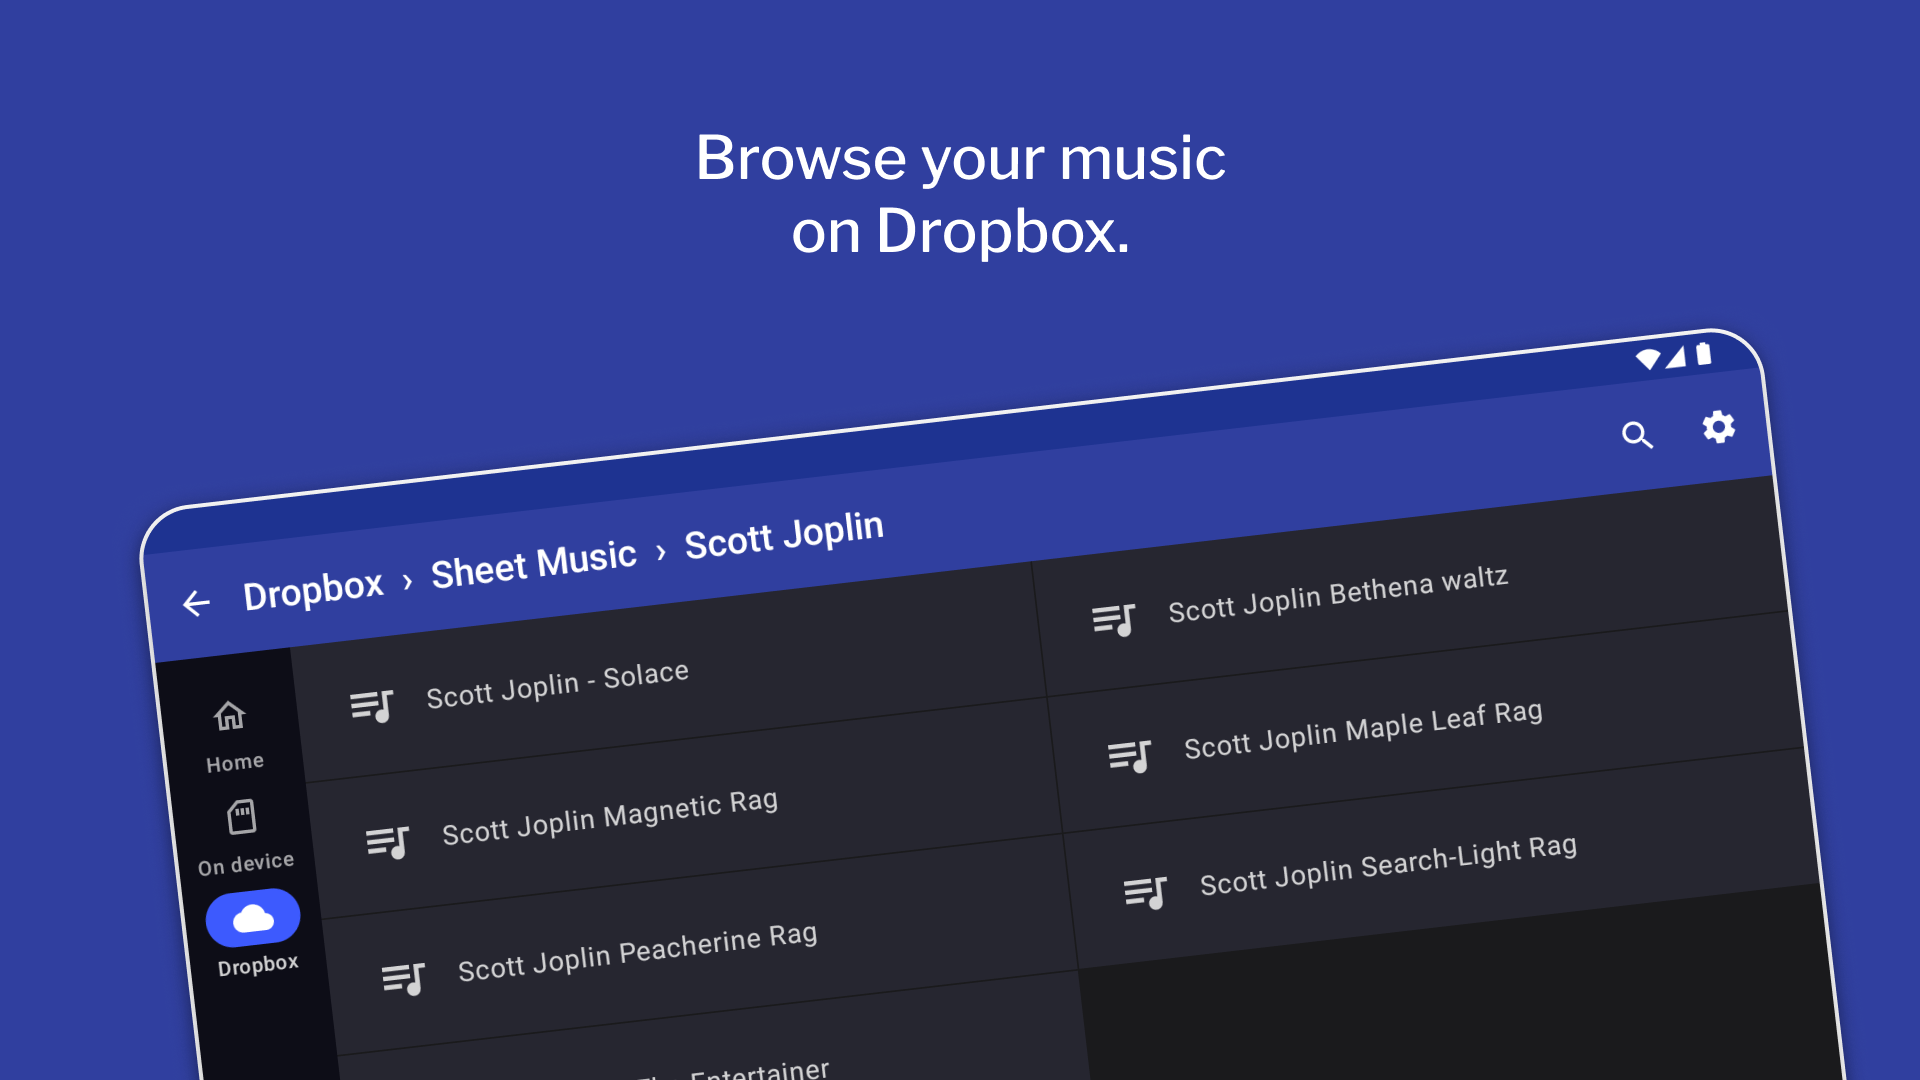Click playlist icon beside Maple Leaf Rag
The image size is (1920, 1080).
pos(1129,756)
